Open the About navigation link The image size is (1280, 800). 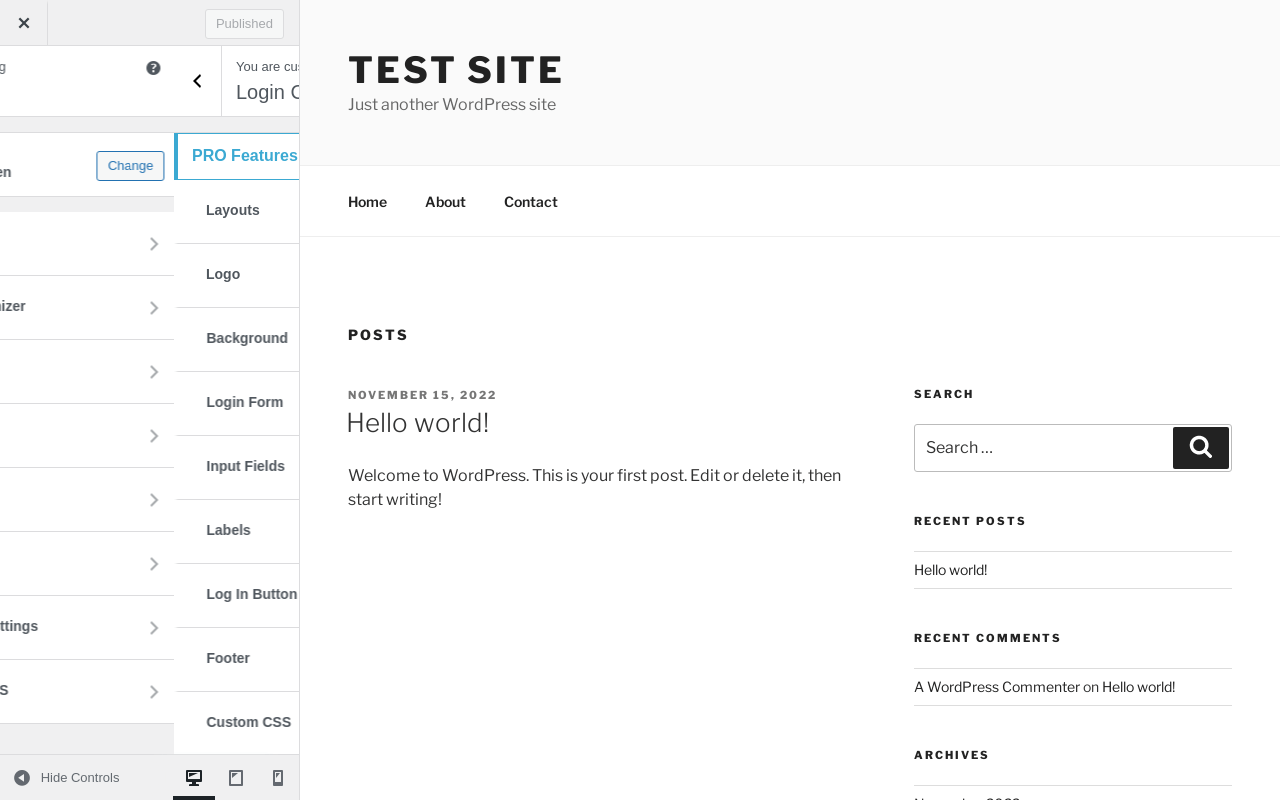click(445, 202)
